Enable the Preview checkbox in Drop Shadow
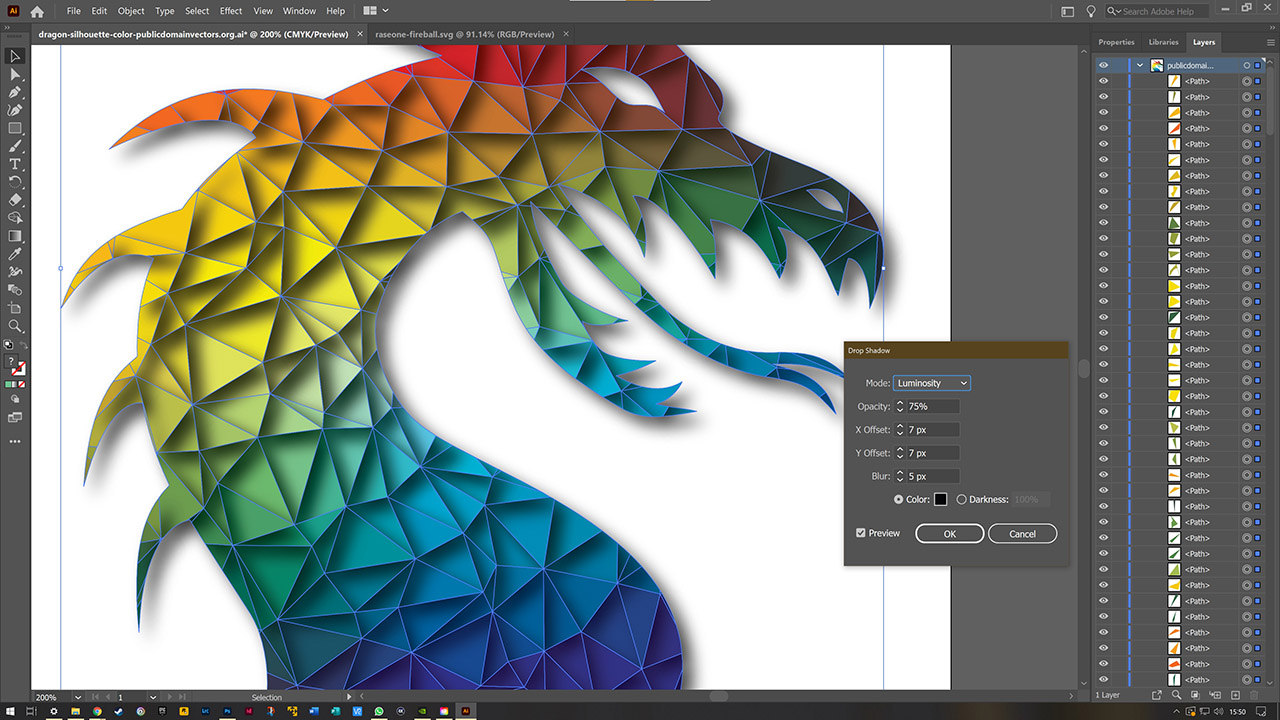Image resolution: width=1280 pixels, height=720 pixels. [x=862, y=533]
